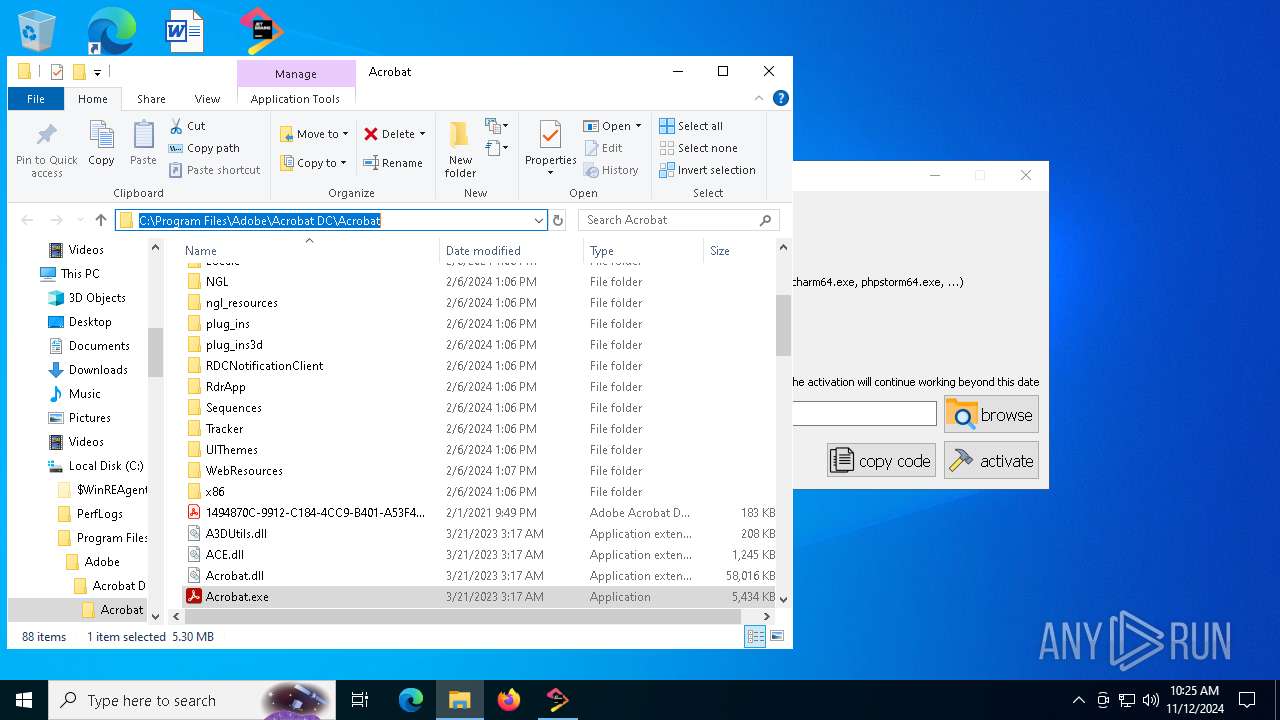
Task: Click Select all in ribbon
Action: pyautogui.click(x=691, y=126)
